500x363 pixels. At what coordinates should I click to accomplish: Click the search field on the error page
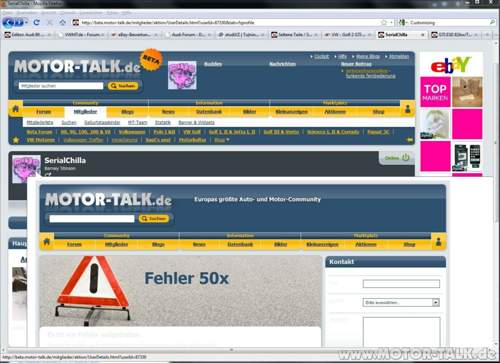click(x=92, y=219)
